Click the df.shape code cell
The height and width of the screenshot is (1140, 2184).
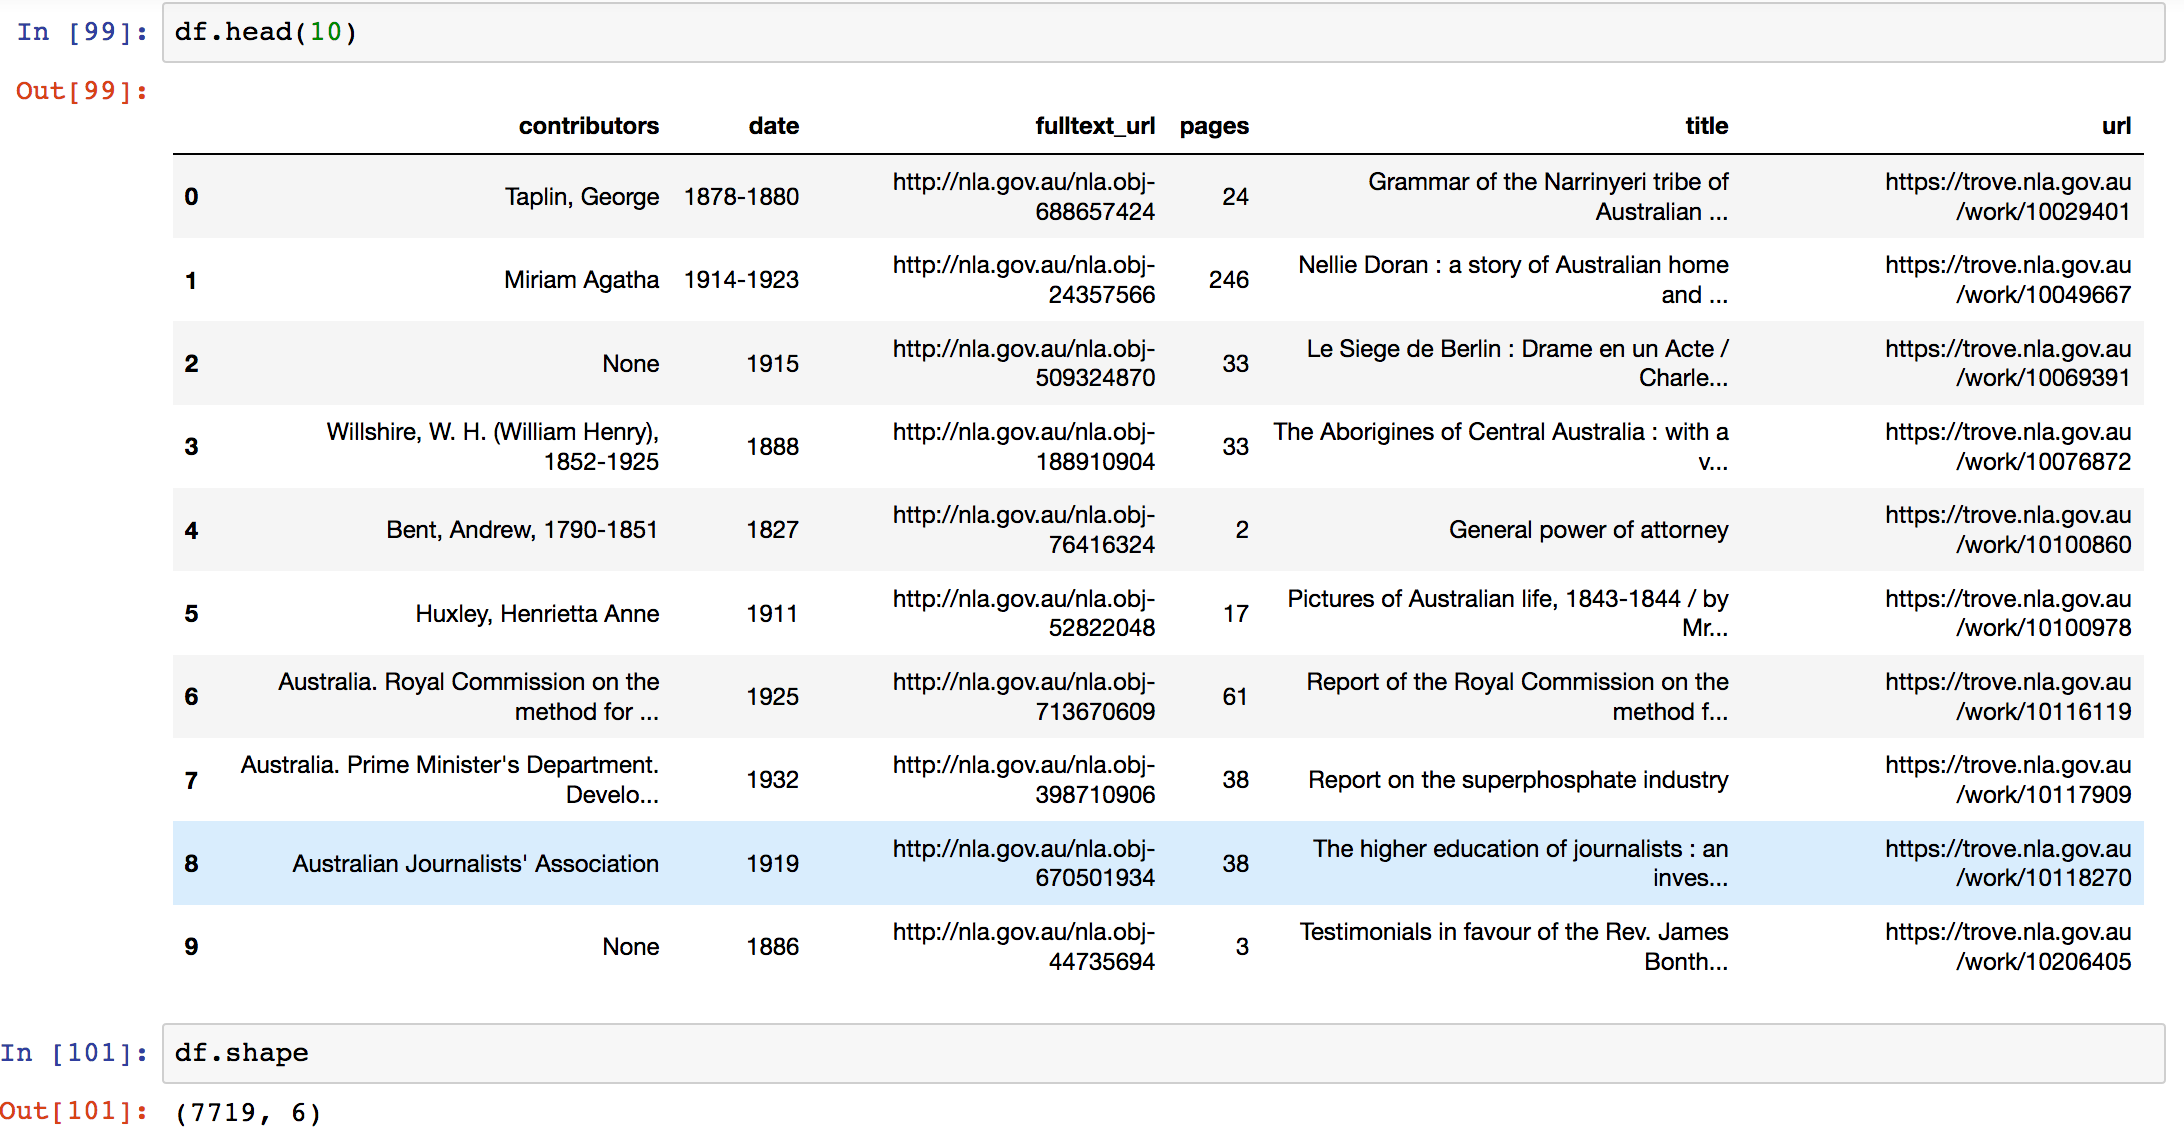tap(1163, 1053)
